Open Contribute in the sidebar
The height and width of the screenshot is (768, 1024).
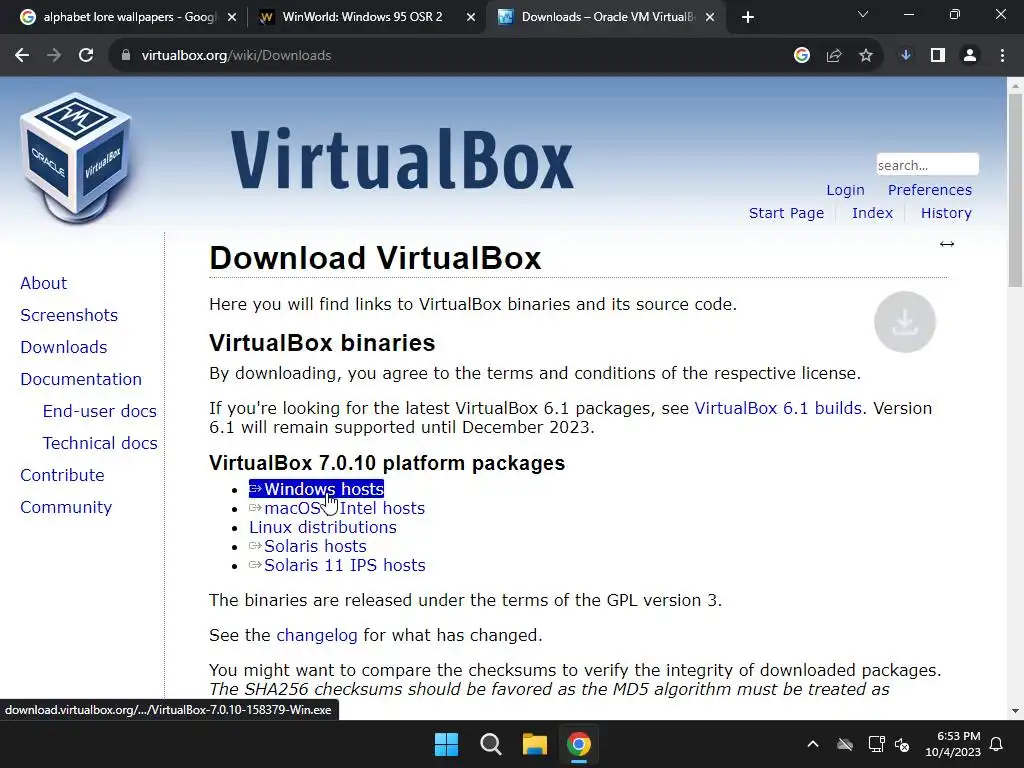coord(62,475)
